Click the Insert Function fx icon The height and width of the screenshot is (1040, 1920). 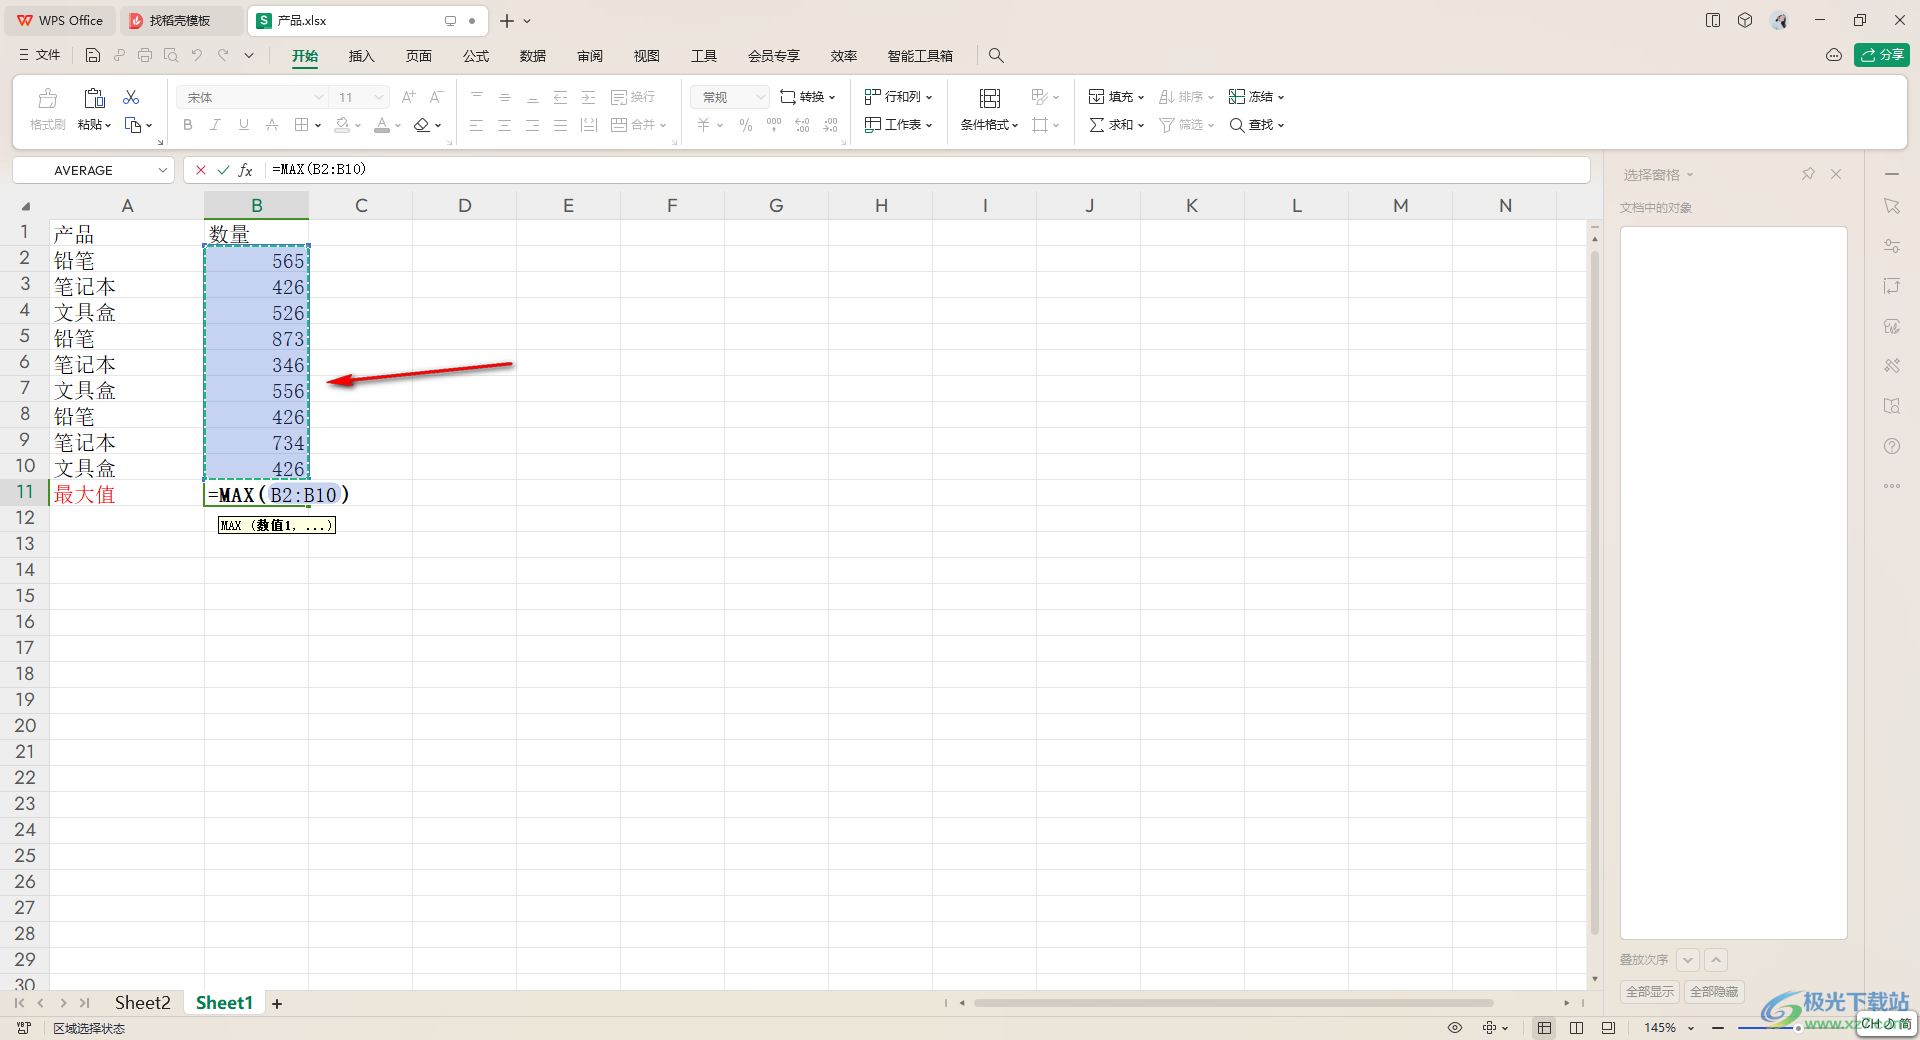point(245,170)
